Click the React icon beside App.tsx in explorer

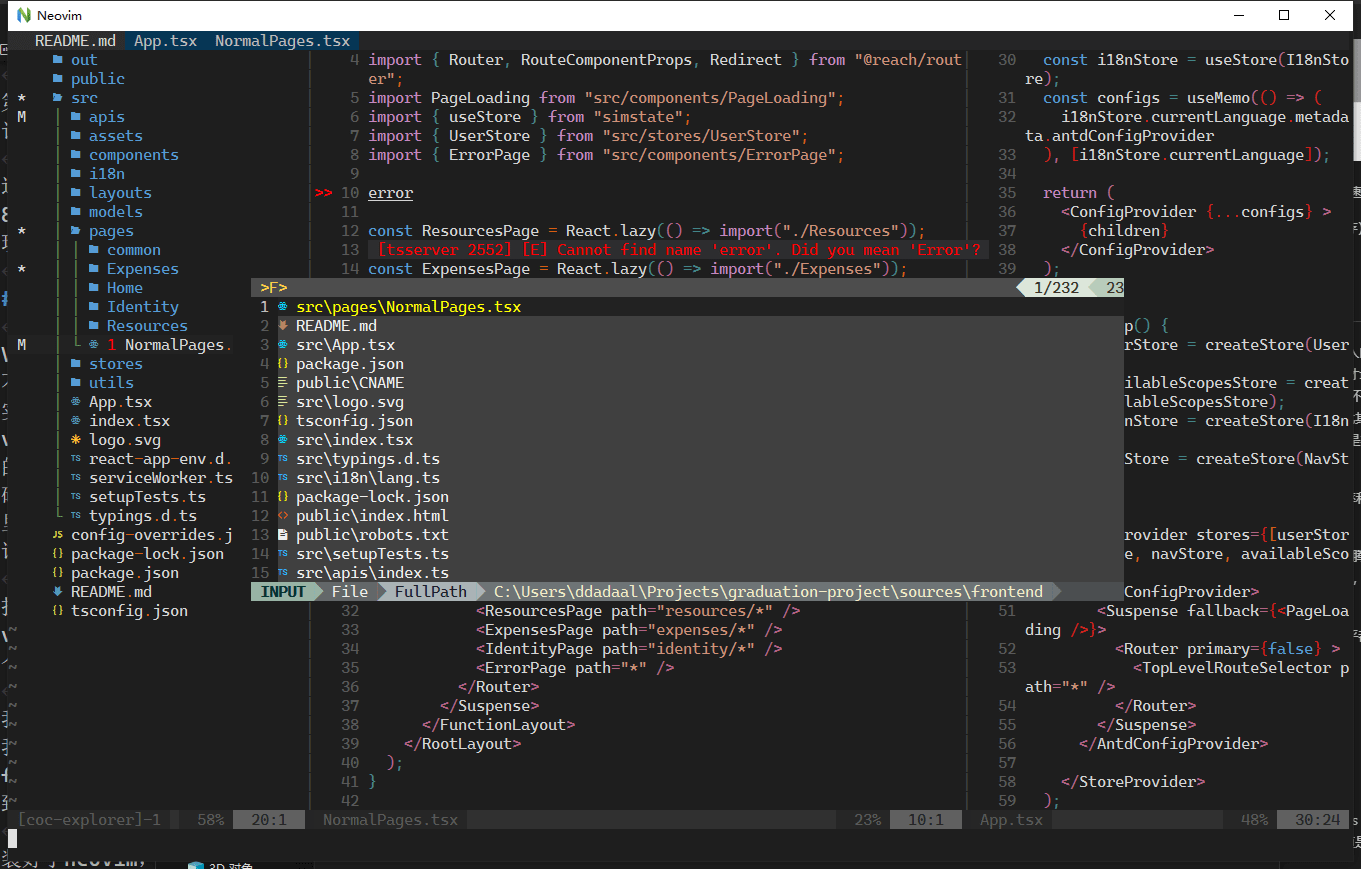coord(76,402)
